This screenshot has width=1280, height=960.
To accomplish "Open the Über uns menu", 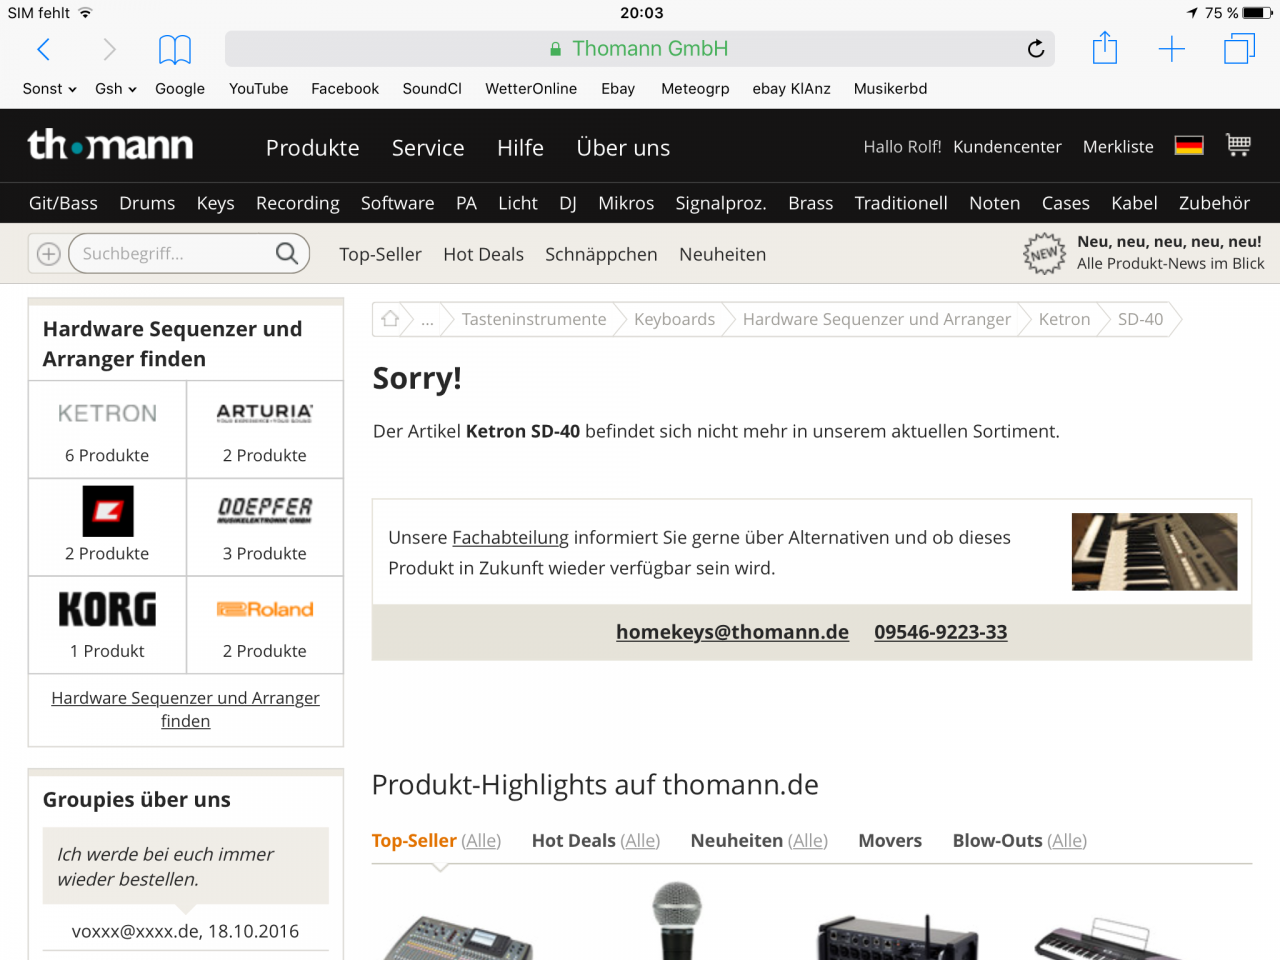I will pyautogui.click(x=623, y=148).
